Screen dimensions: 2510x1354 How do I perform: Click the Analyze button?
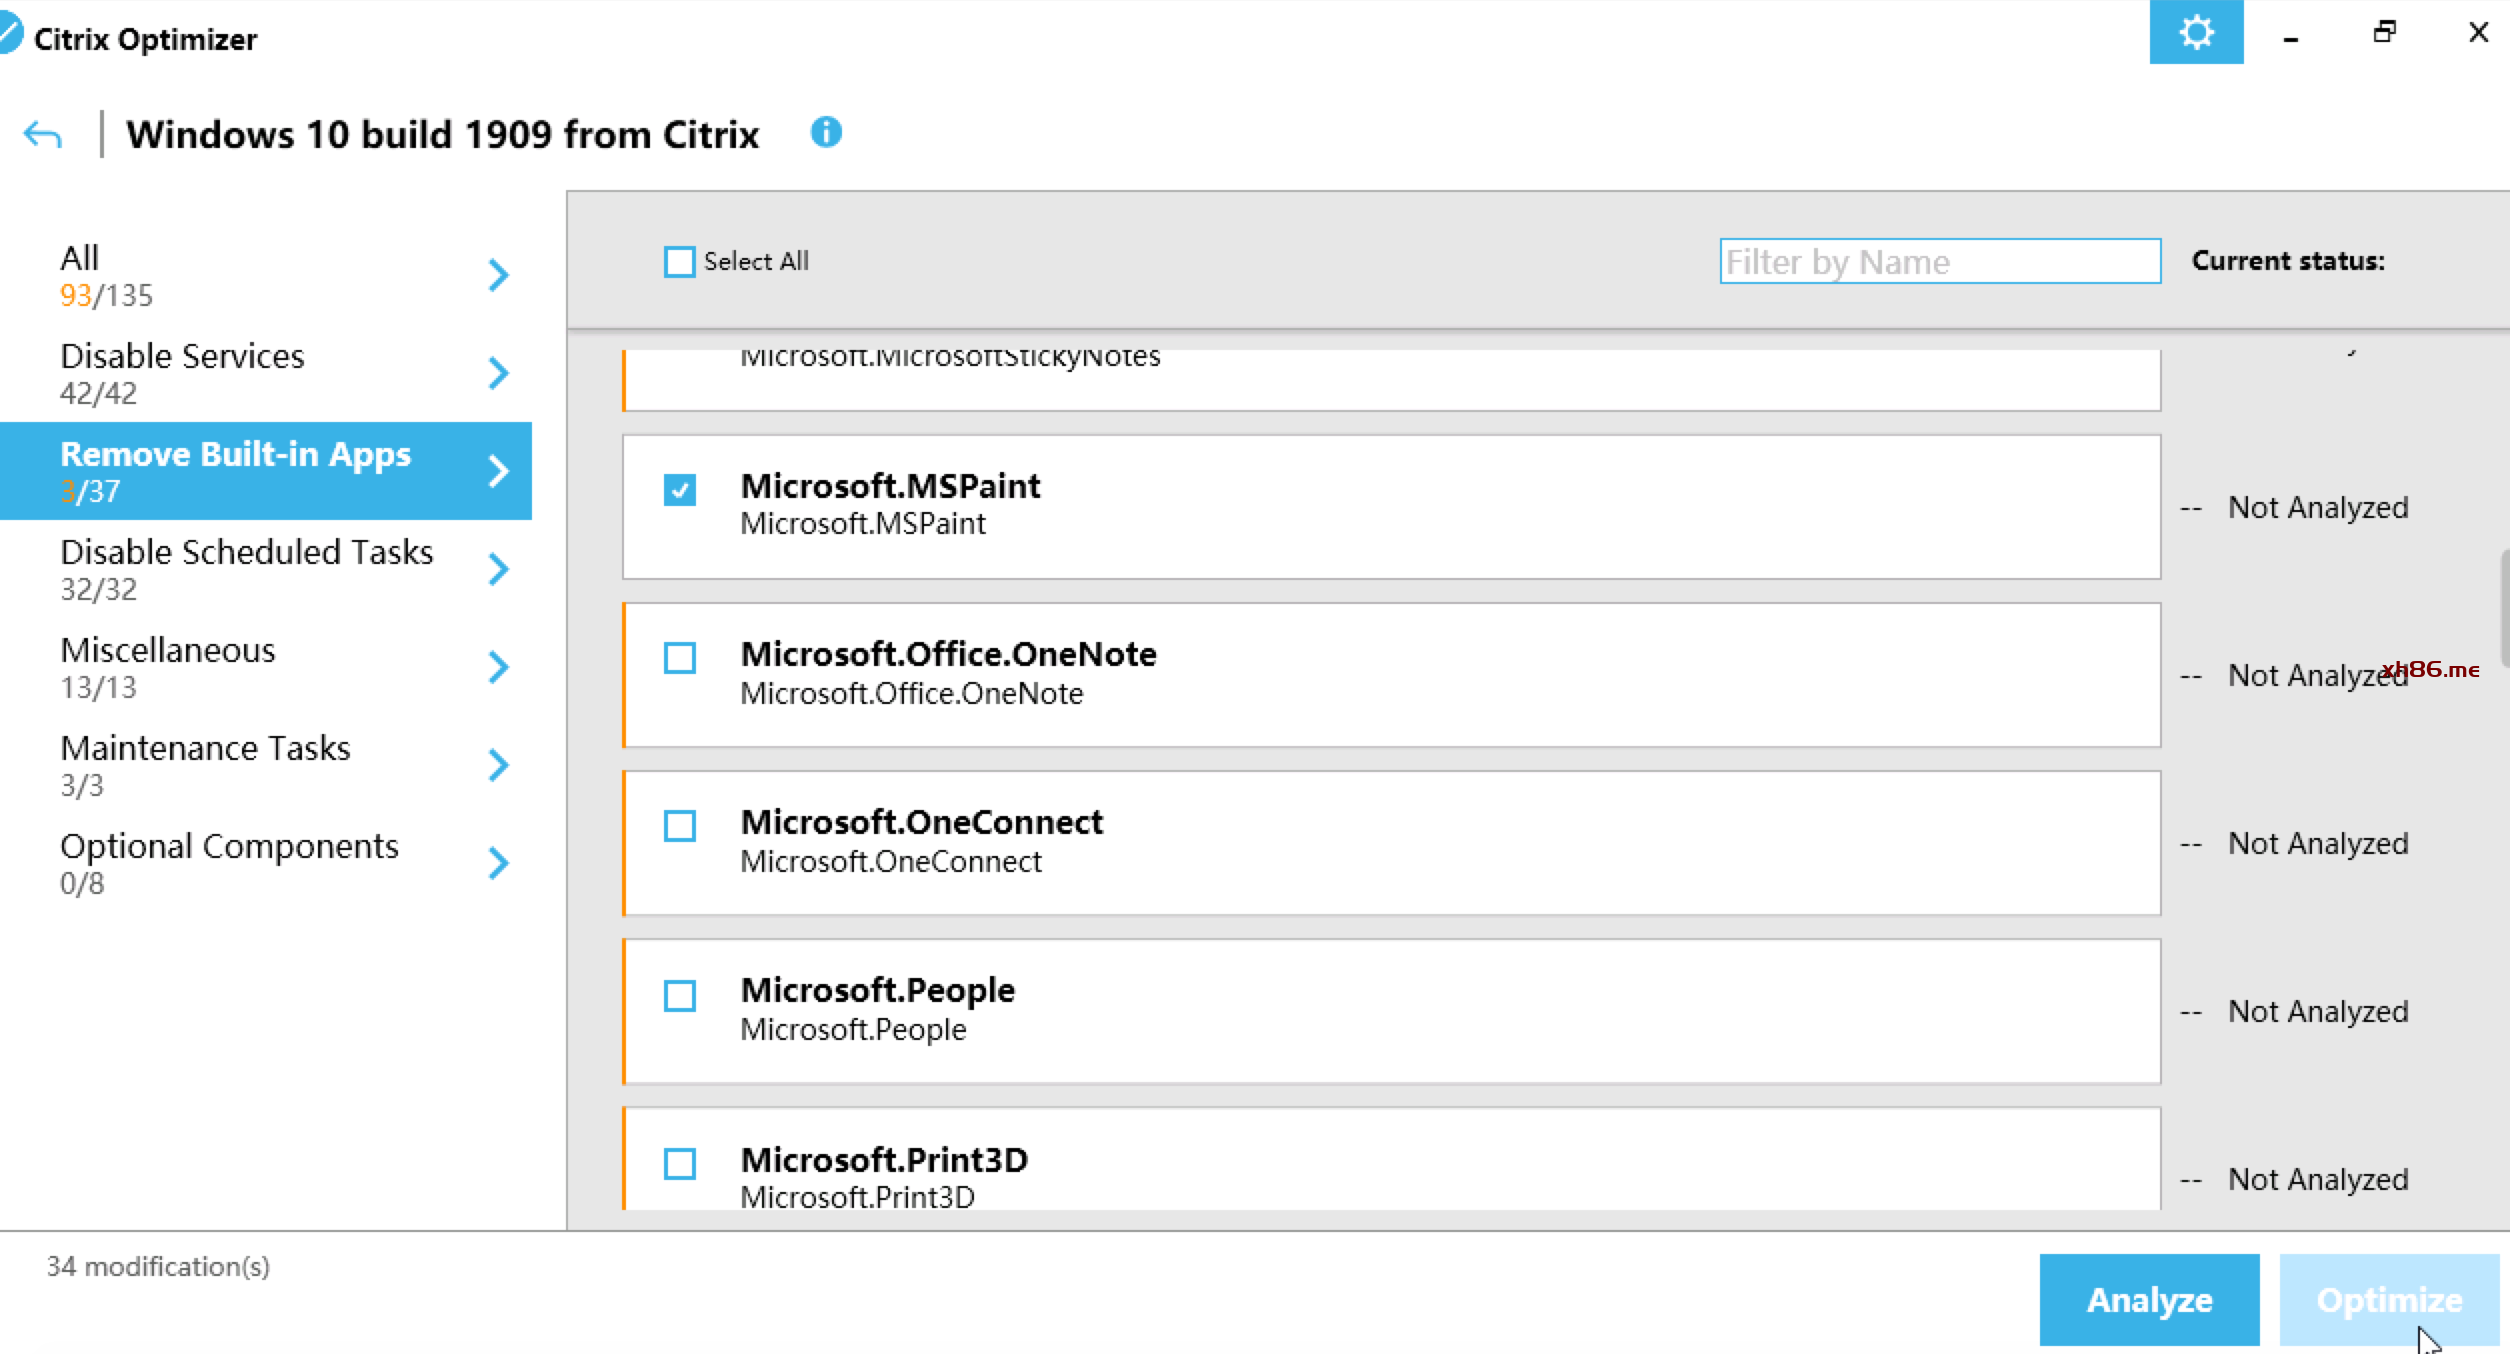coord(2149,1300)
